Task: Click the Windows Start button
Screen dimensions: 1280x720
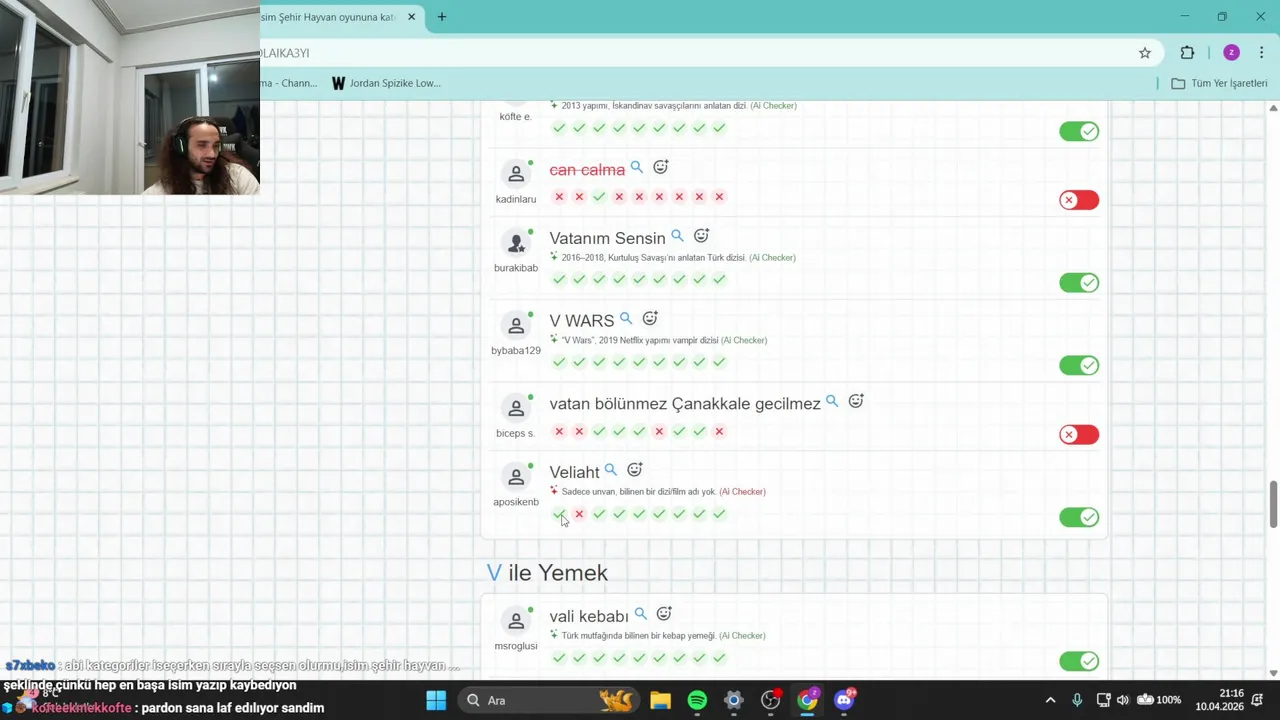Action: pos(436,700)
